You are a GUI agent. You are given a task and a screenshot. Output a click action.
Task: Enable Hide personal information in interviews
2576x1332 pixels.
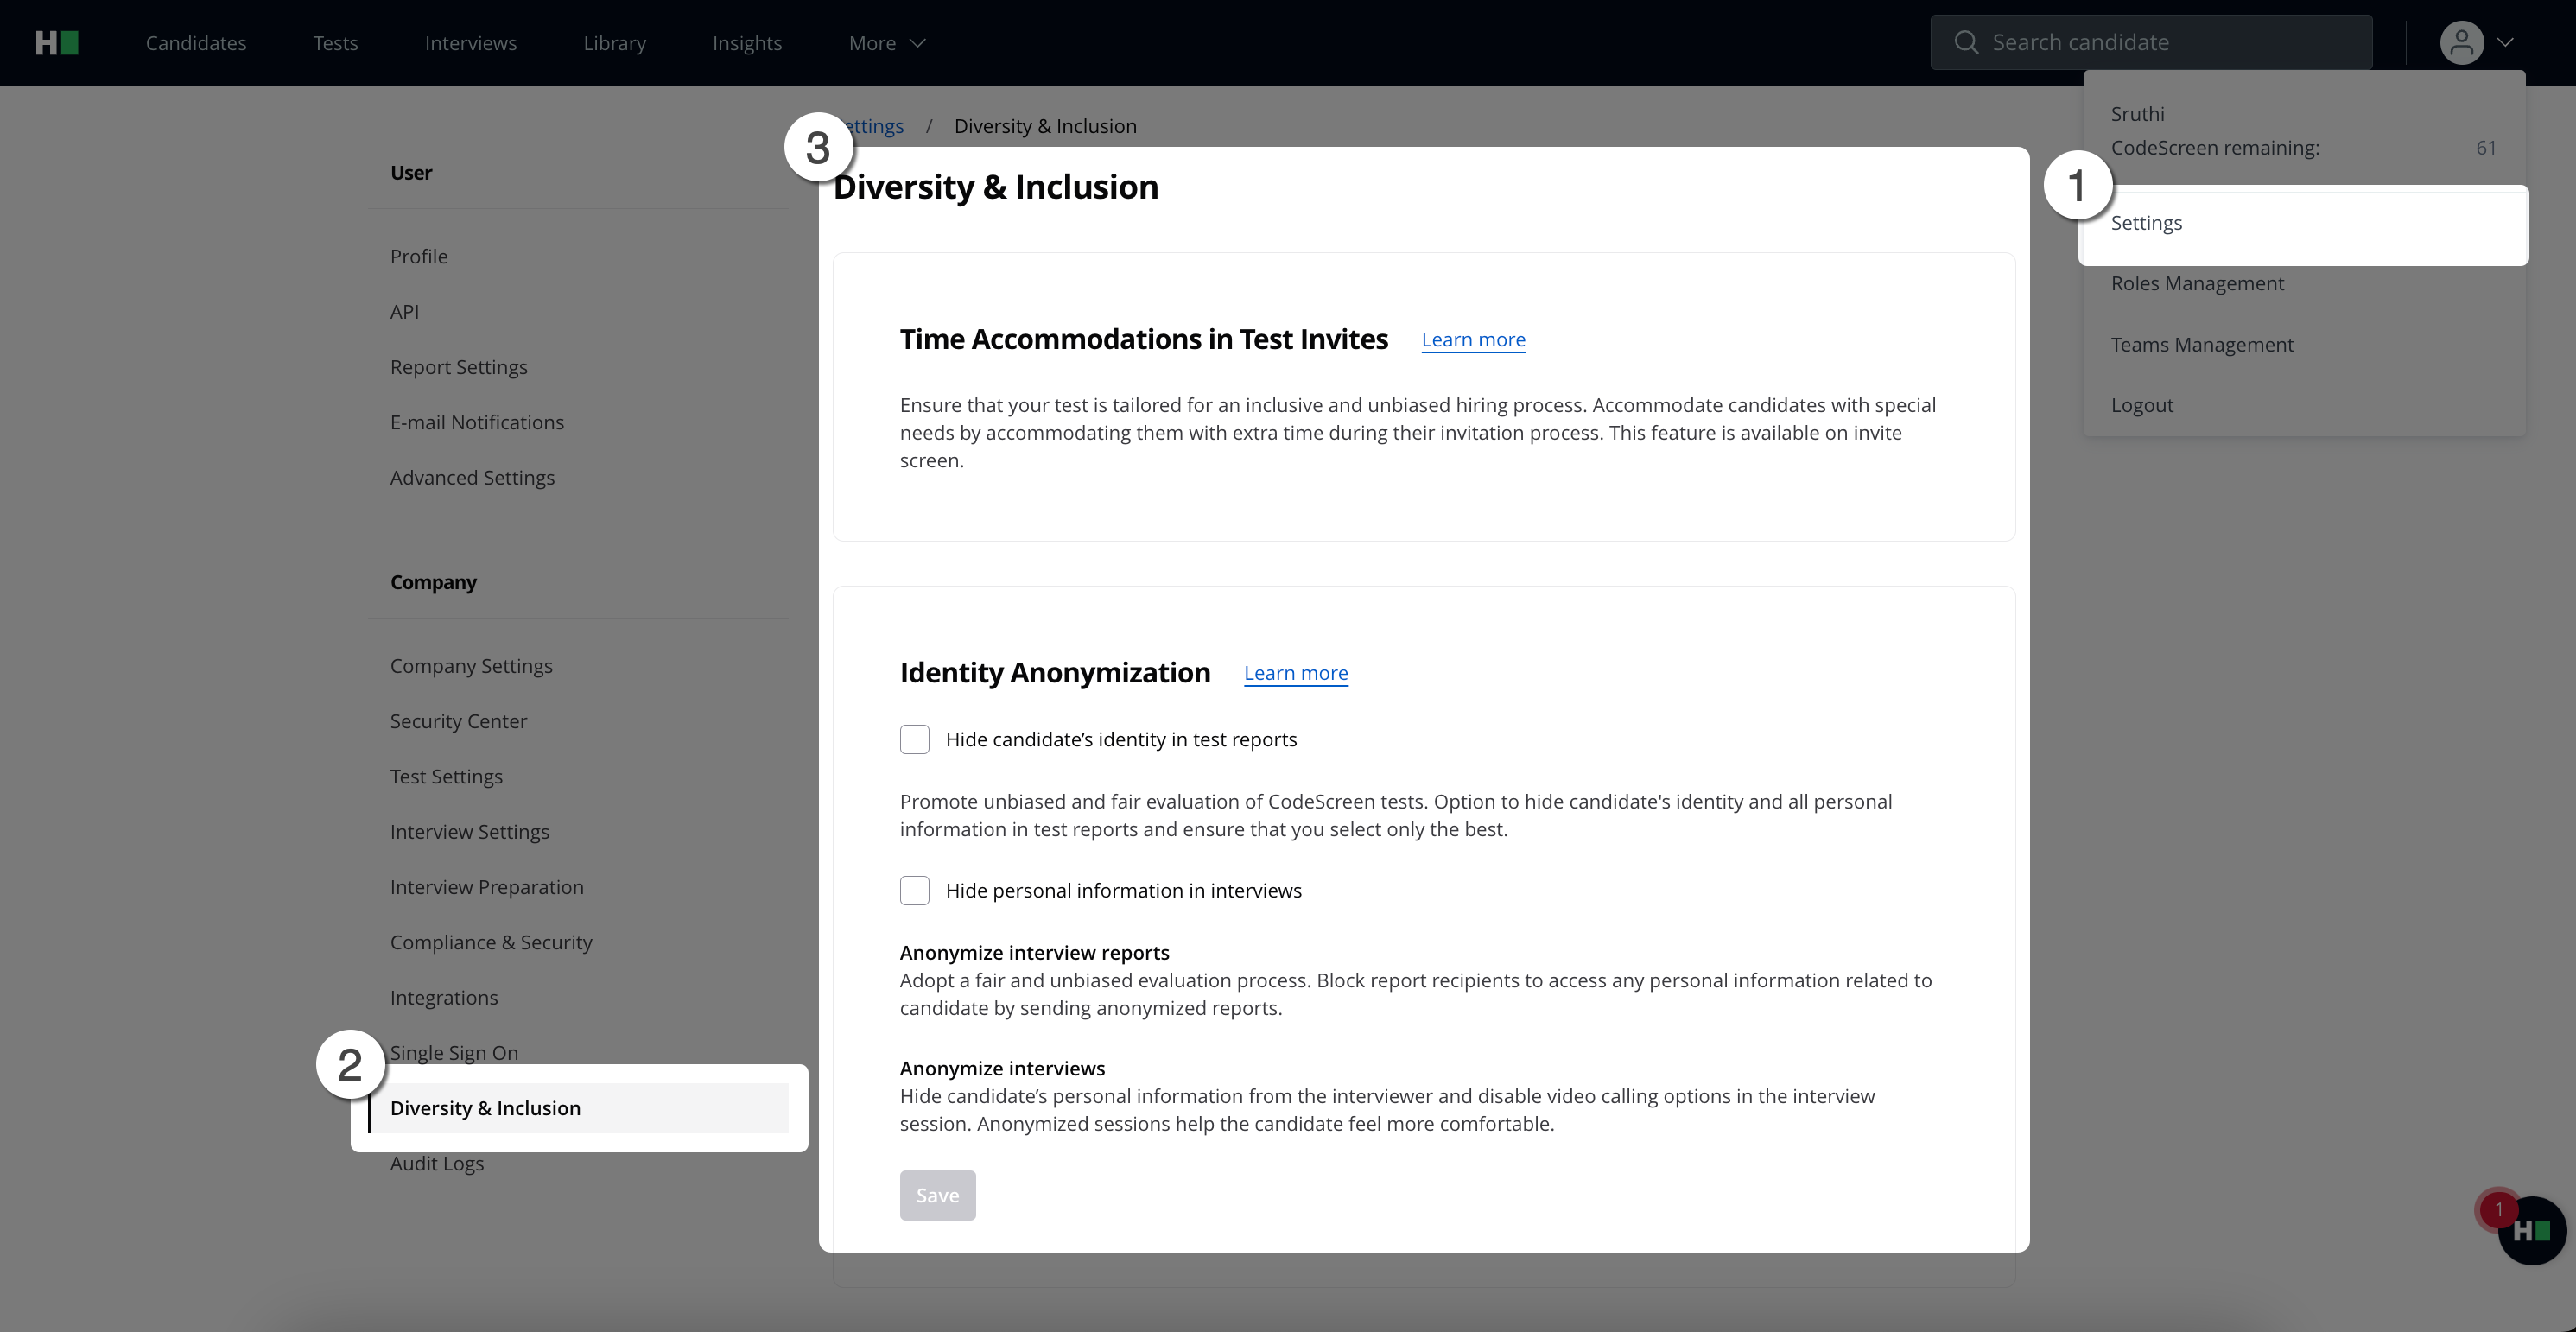[914, 891]
